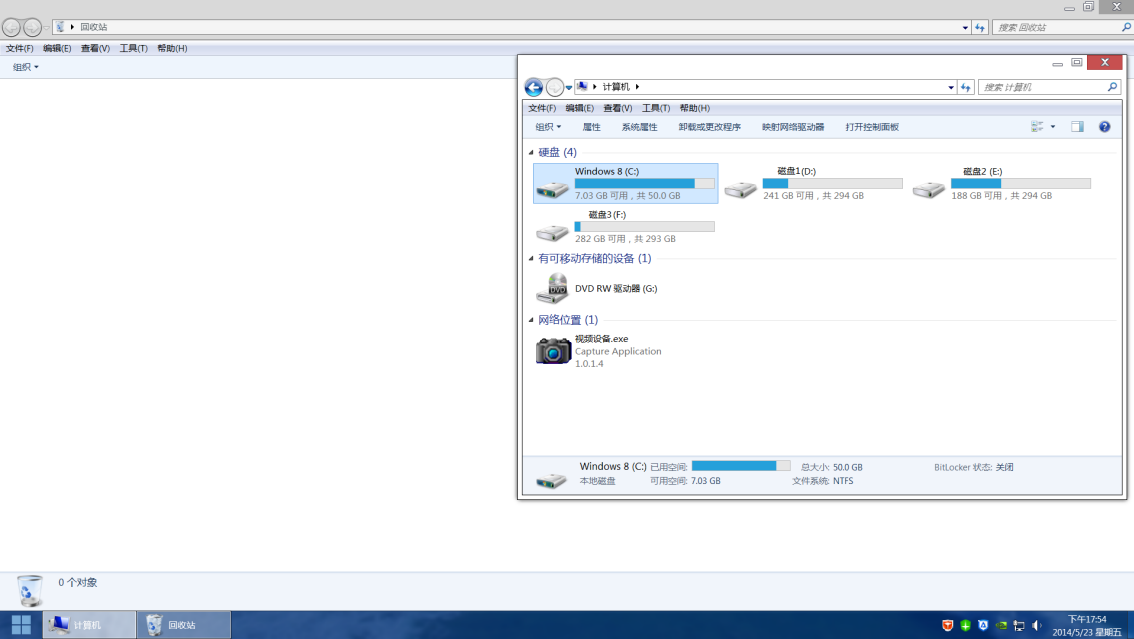1134x639 pixels.
Task: Click the 属性 toolbar button
Action: click(592, 127)
